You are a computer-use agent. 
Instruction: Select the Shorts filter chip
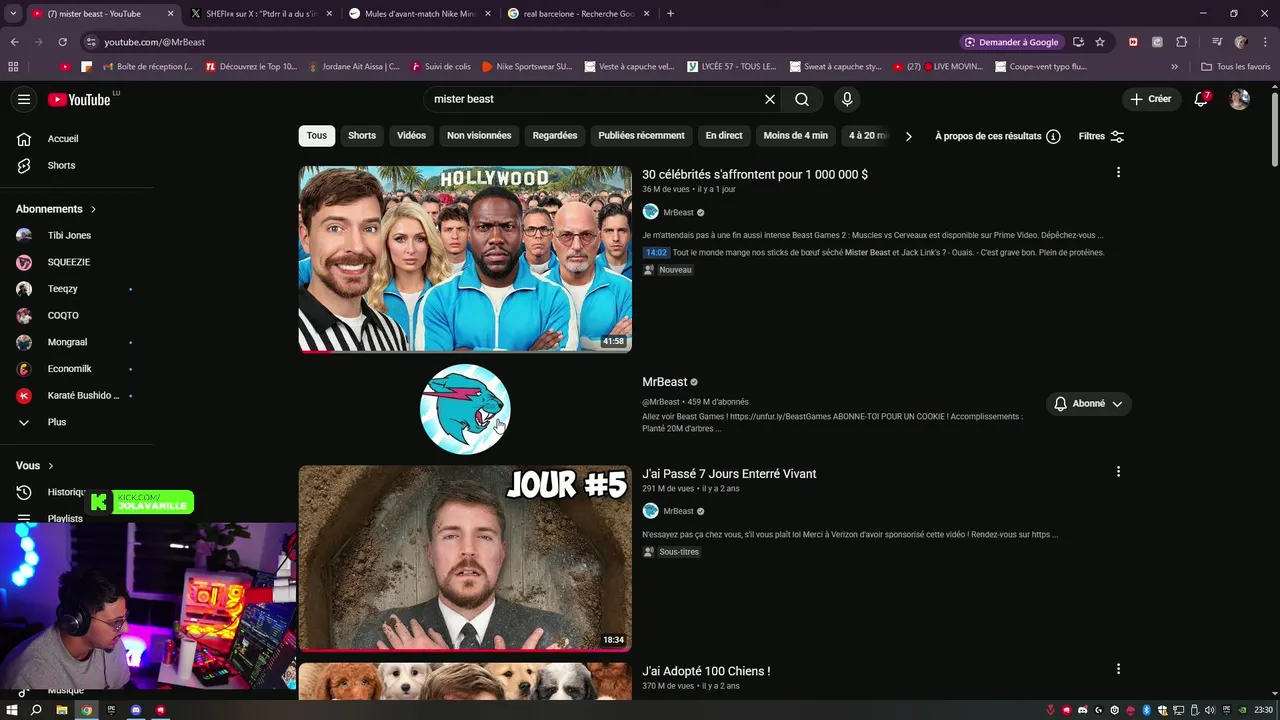coord(362,136)
